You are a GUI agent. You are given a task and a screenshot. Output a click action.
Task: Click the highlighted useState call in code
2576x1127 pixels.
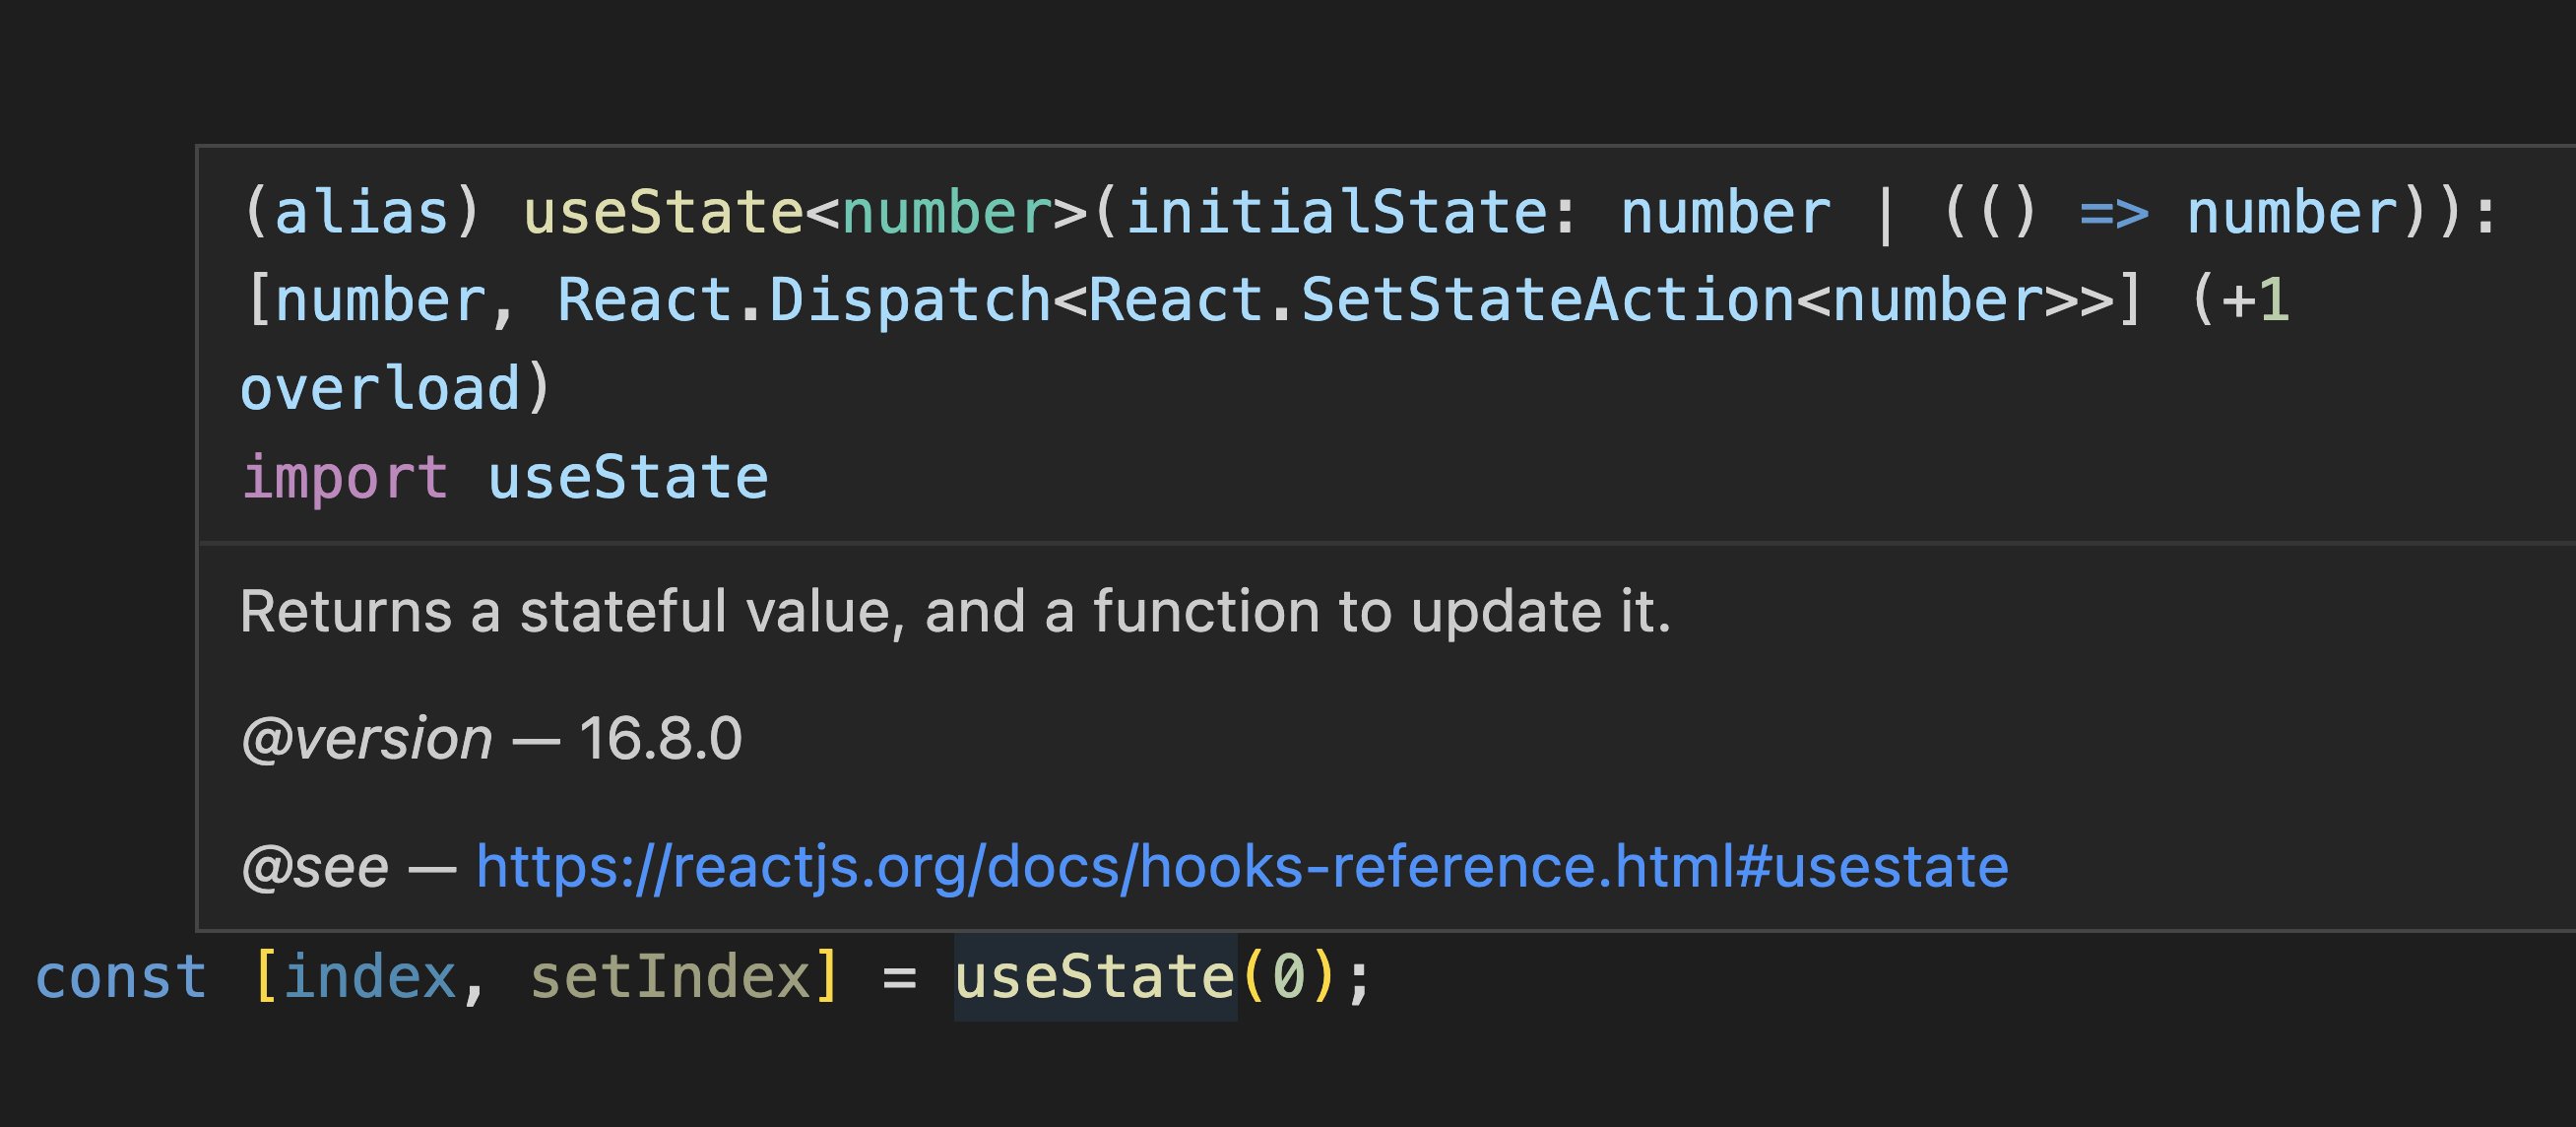pos(1095,977)
